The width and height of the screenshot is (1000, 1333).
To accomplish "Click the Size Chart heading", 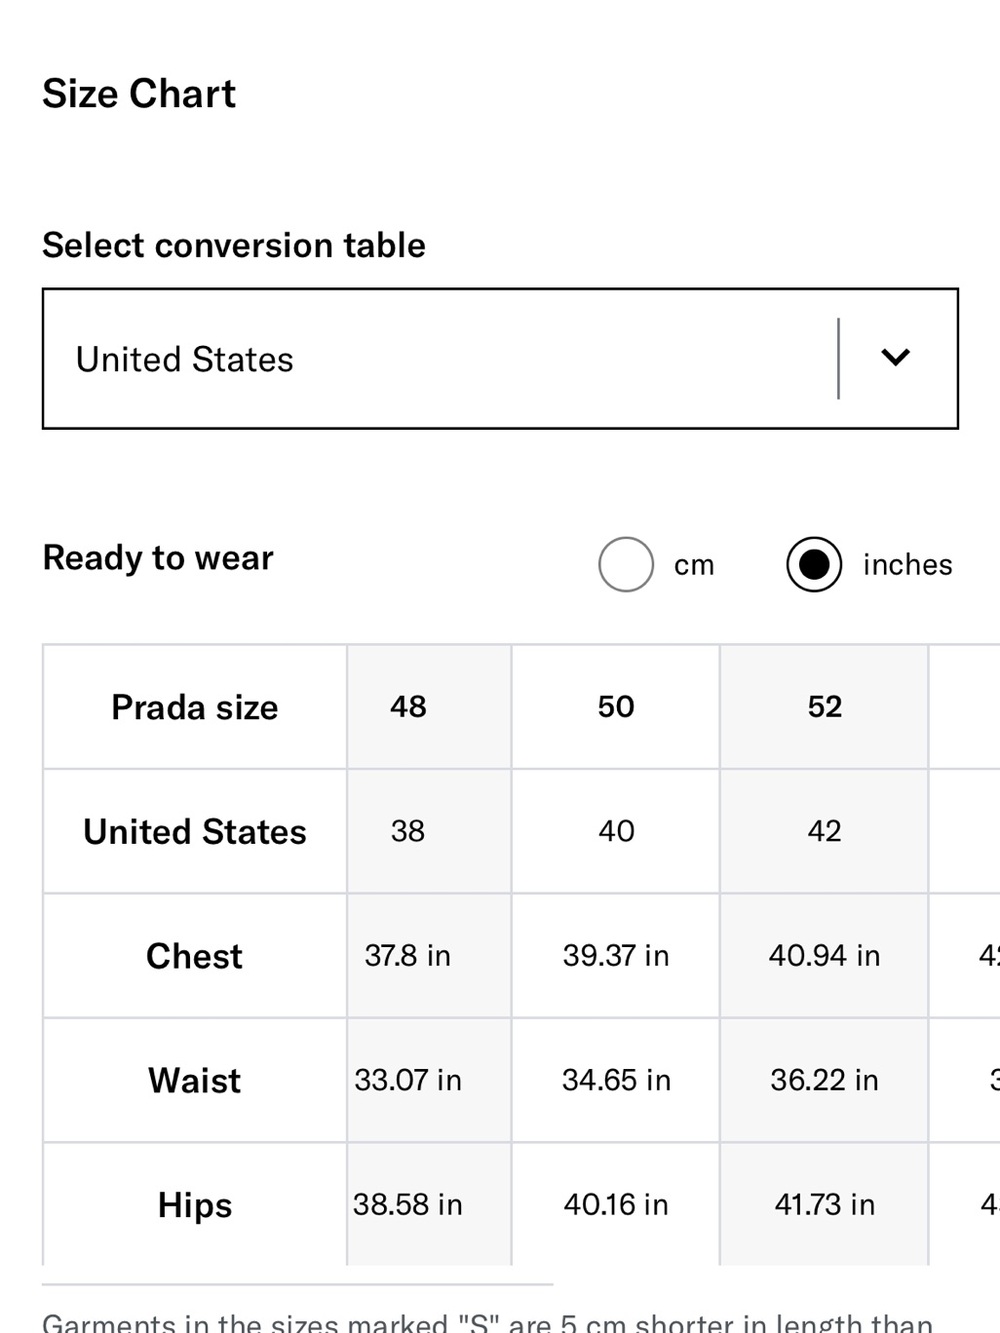I will pos(139,94).
